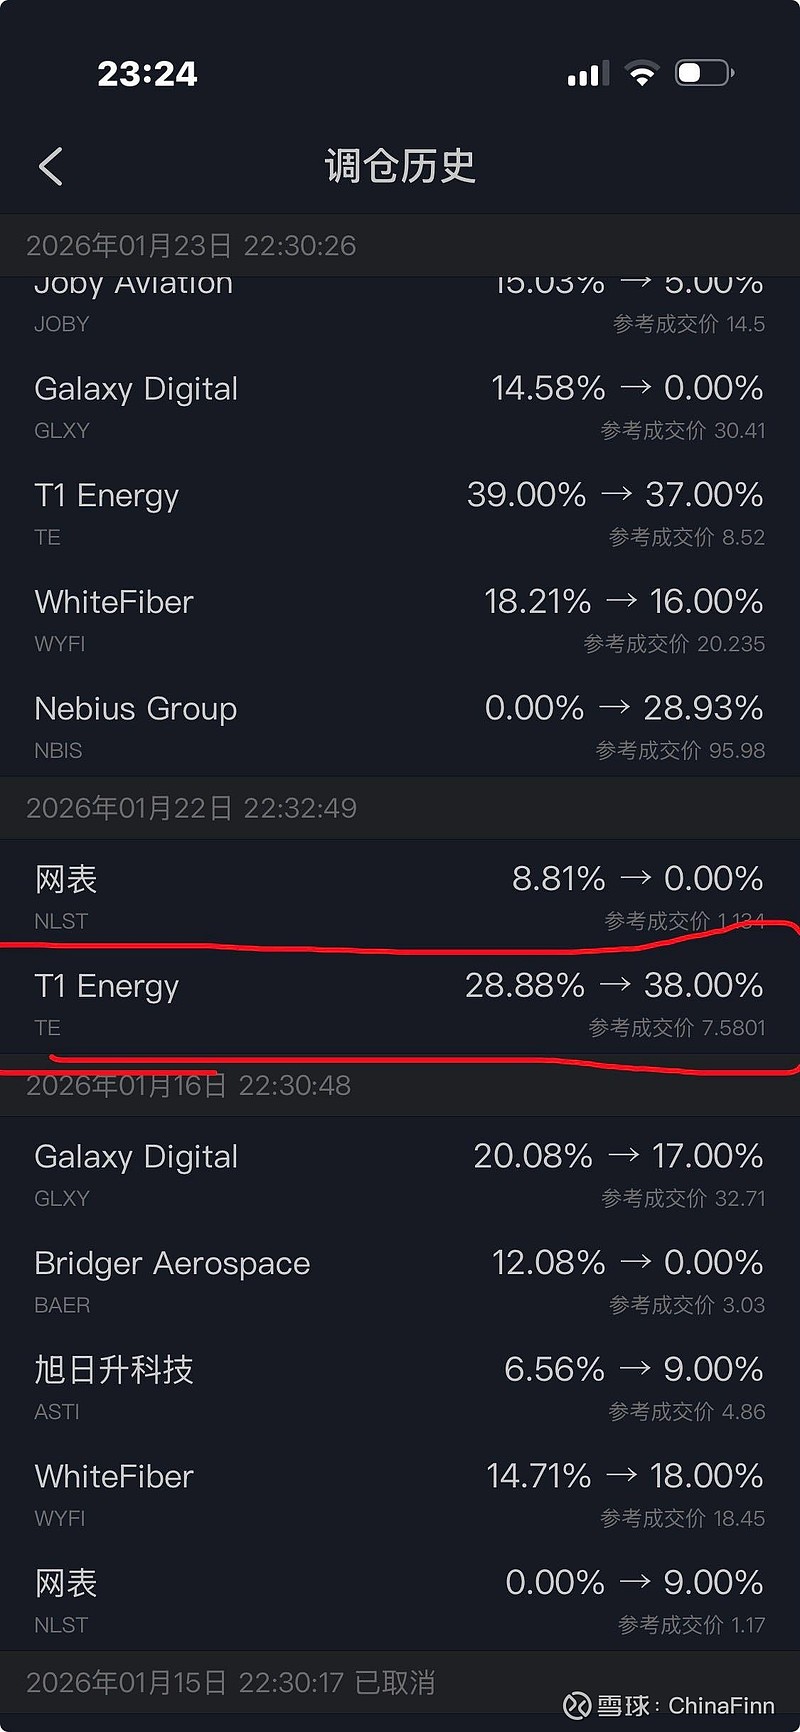Tap the Nebius Group NBIS entry

click(400, 727)
